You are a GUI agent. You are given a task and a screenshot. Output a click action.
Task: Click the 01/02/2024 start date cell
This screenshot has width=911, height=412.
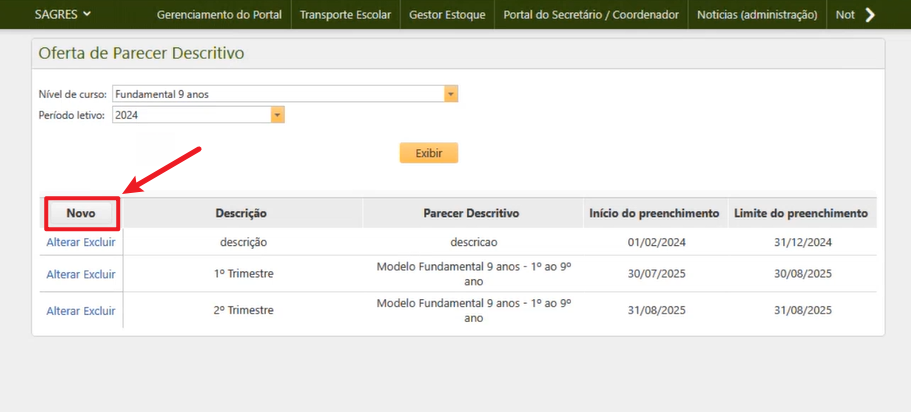657,242
